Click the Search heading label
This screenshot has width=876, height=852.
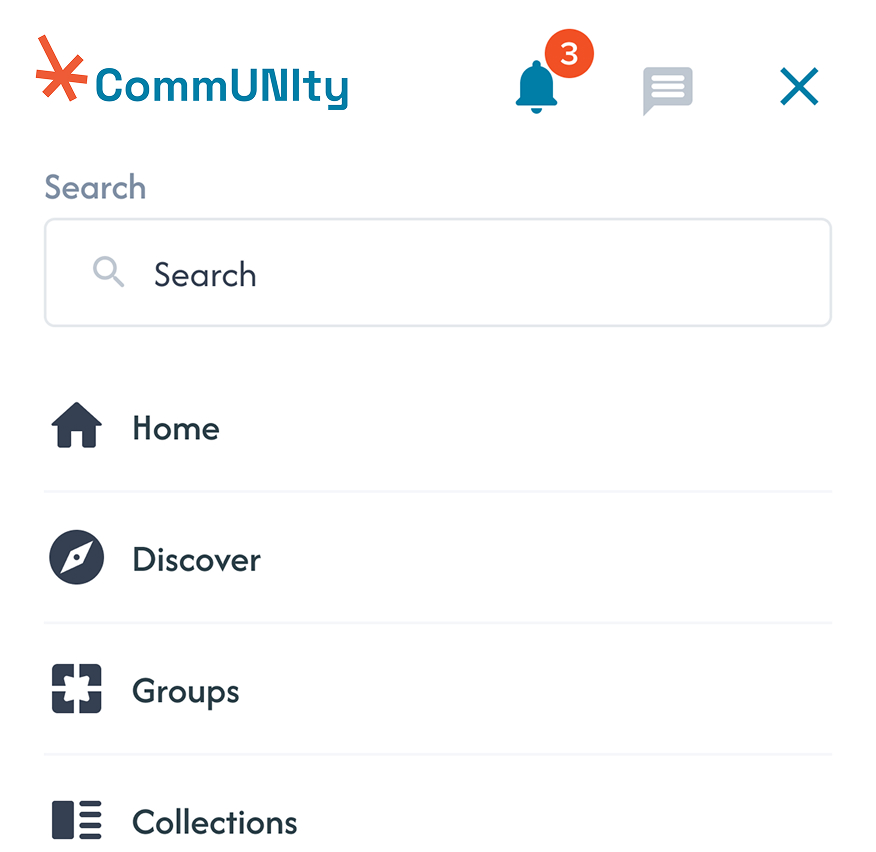pos(95,187)
